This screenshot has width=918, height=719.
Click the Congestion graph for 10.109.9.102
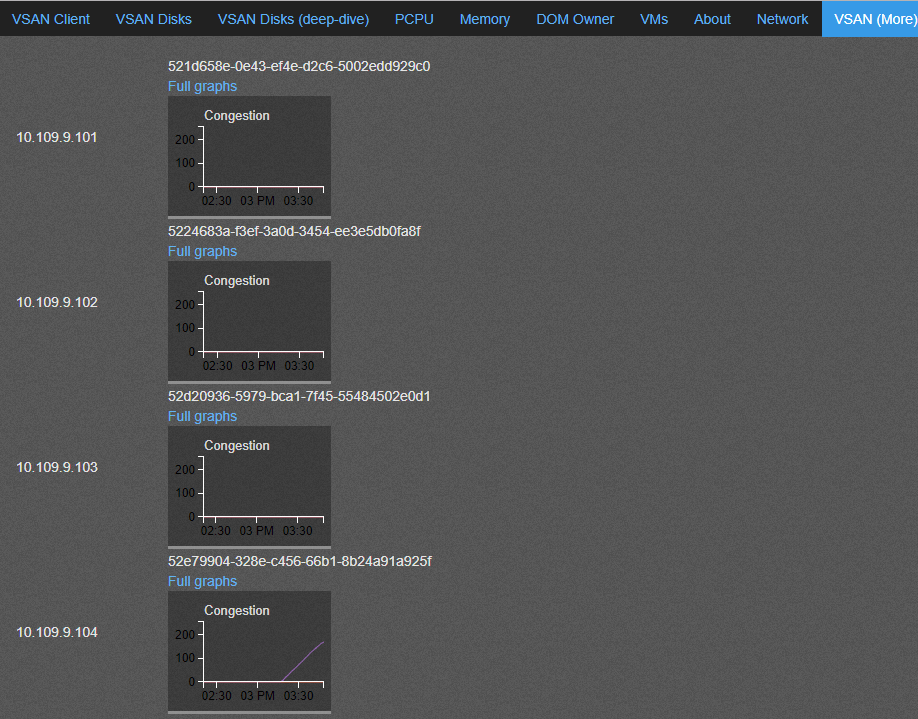pyautogui.click(x=249, y=320)
